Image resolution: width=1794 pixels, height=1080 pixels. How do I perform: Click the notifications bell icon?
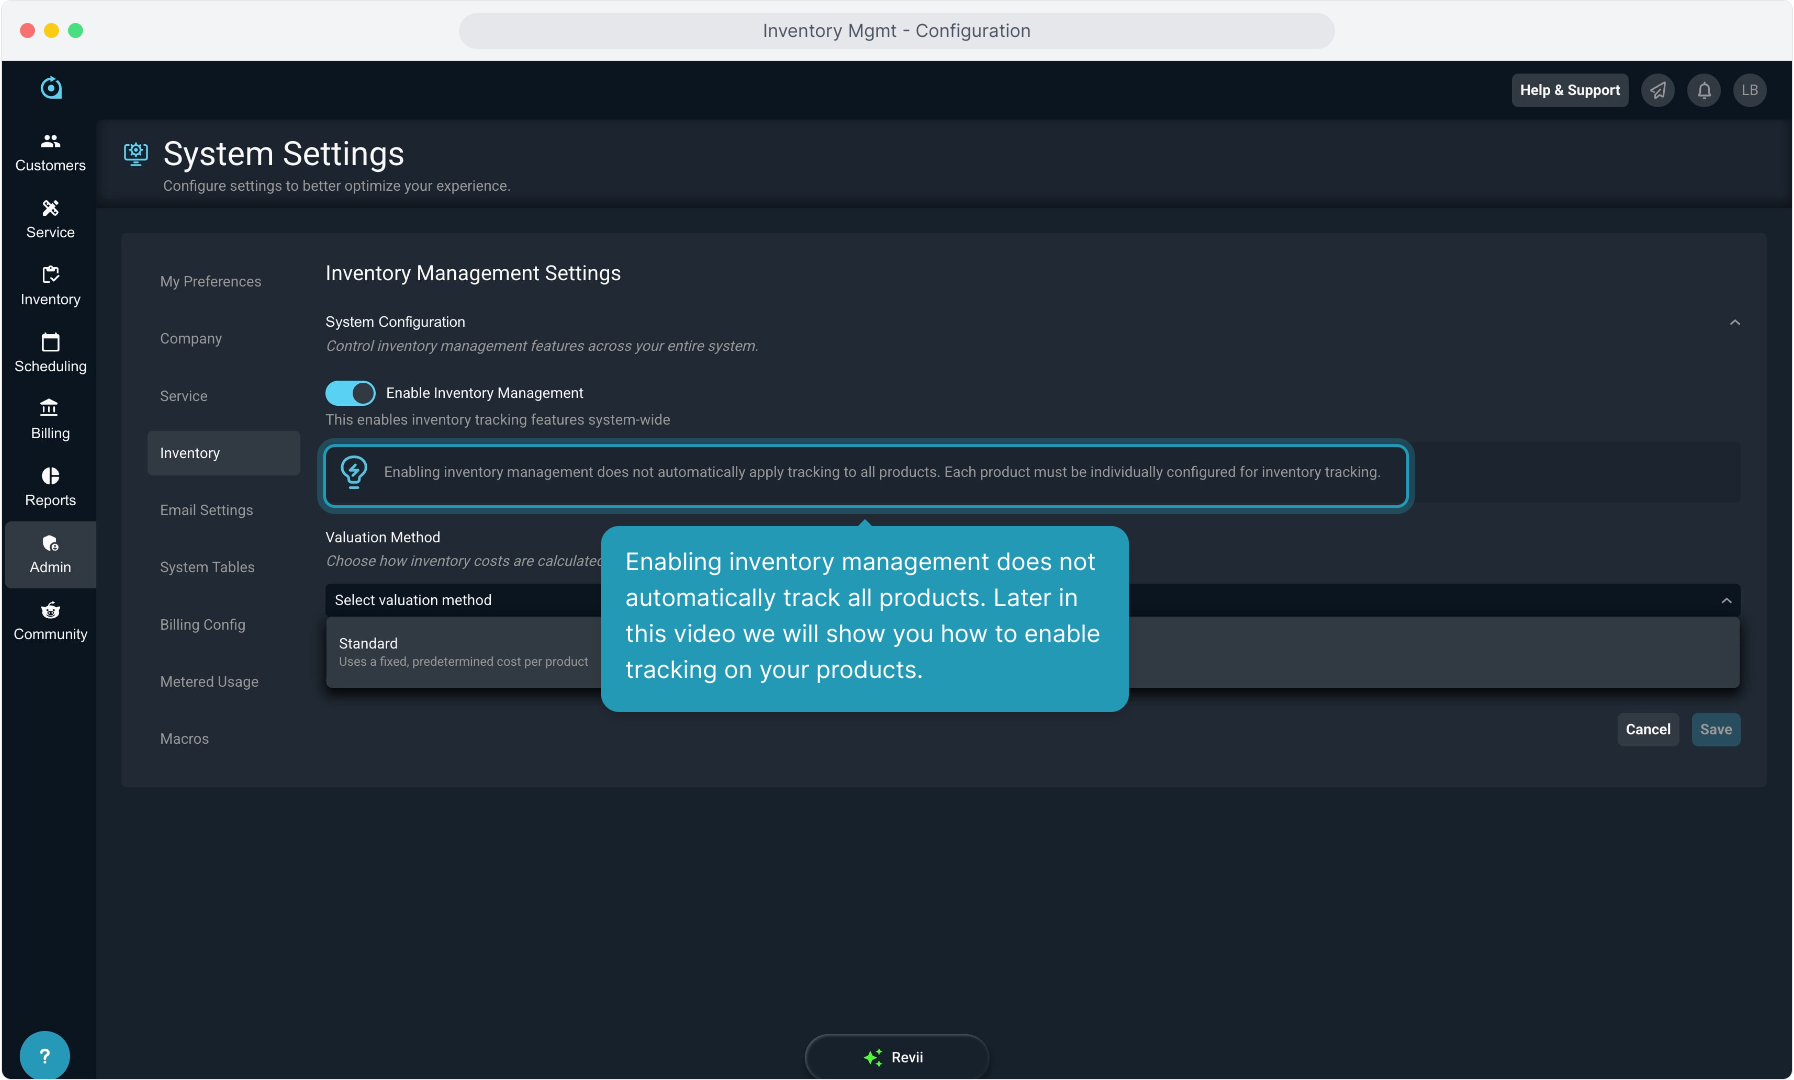coord(1704,91)
